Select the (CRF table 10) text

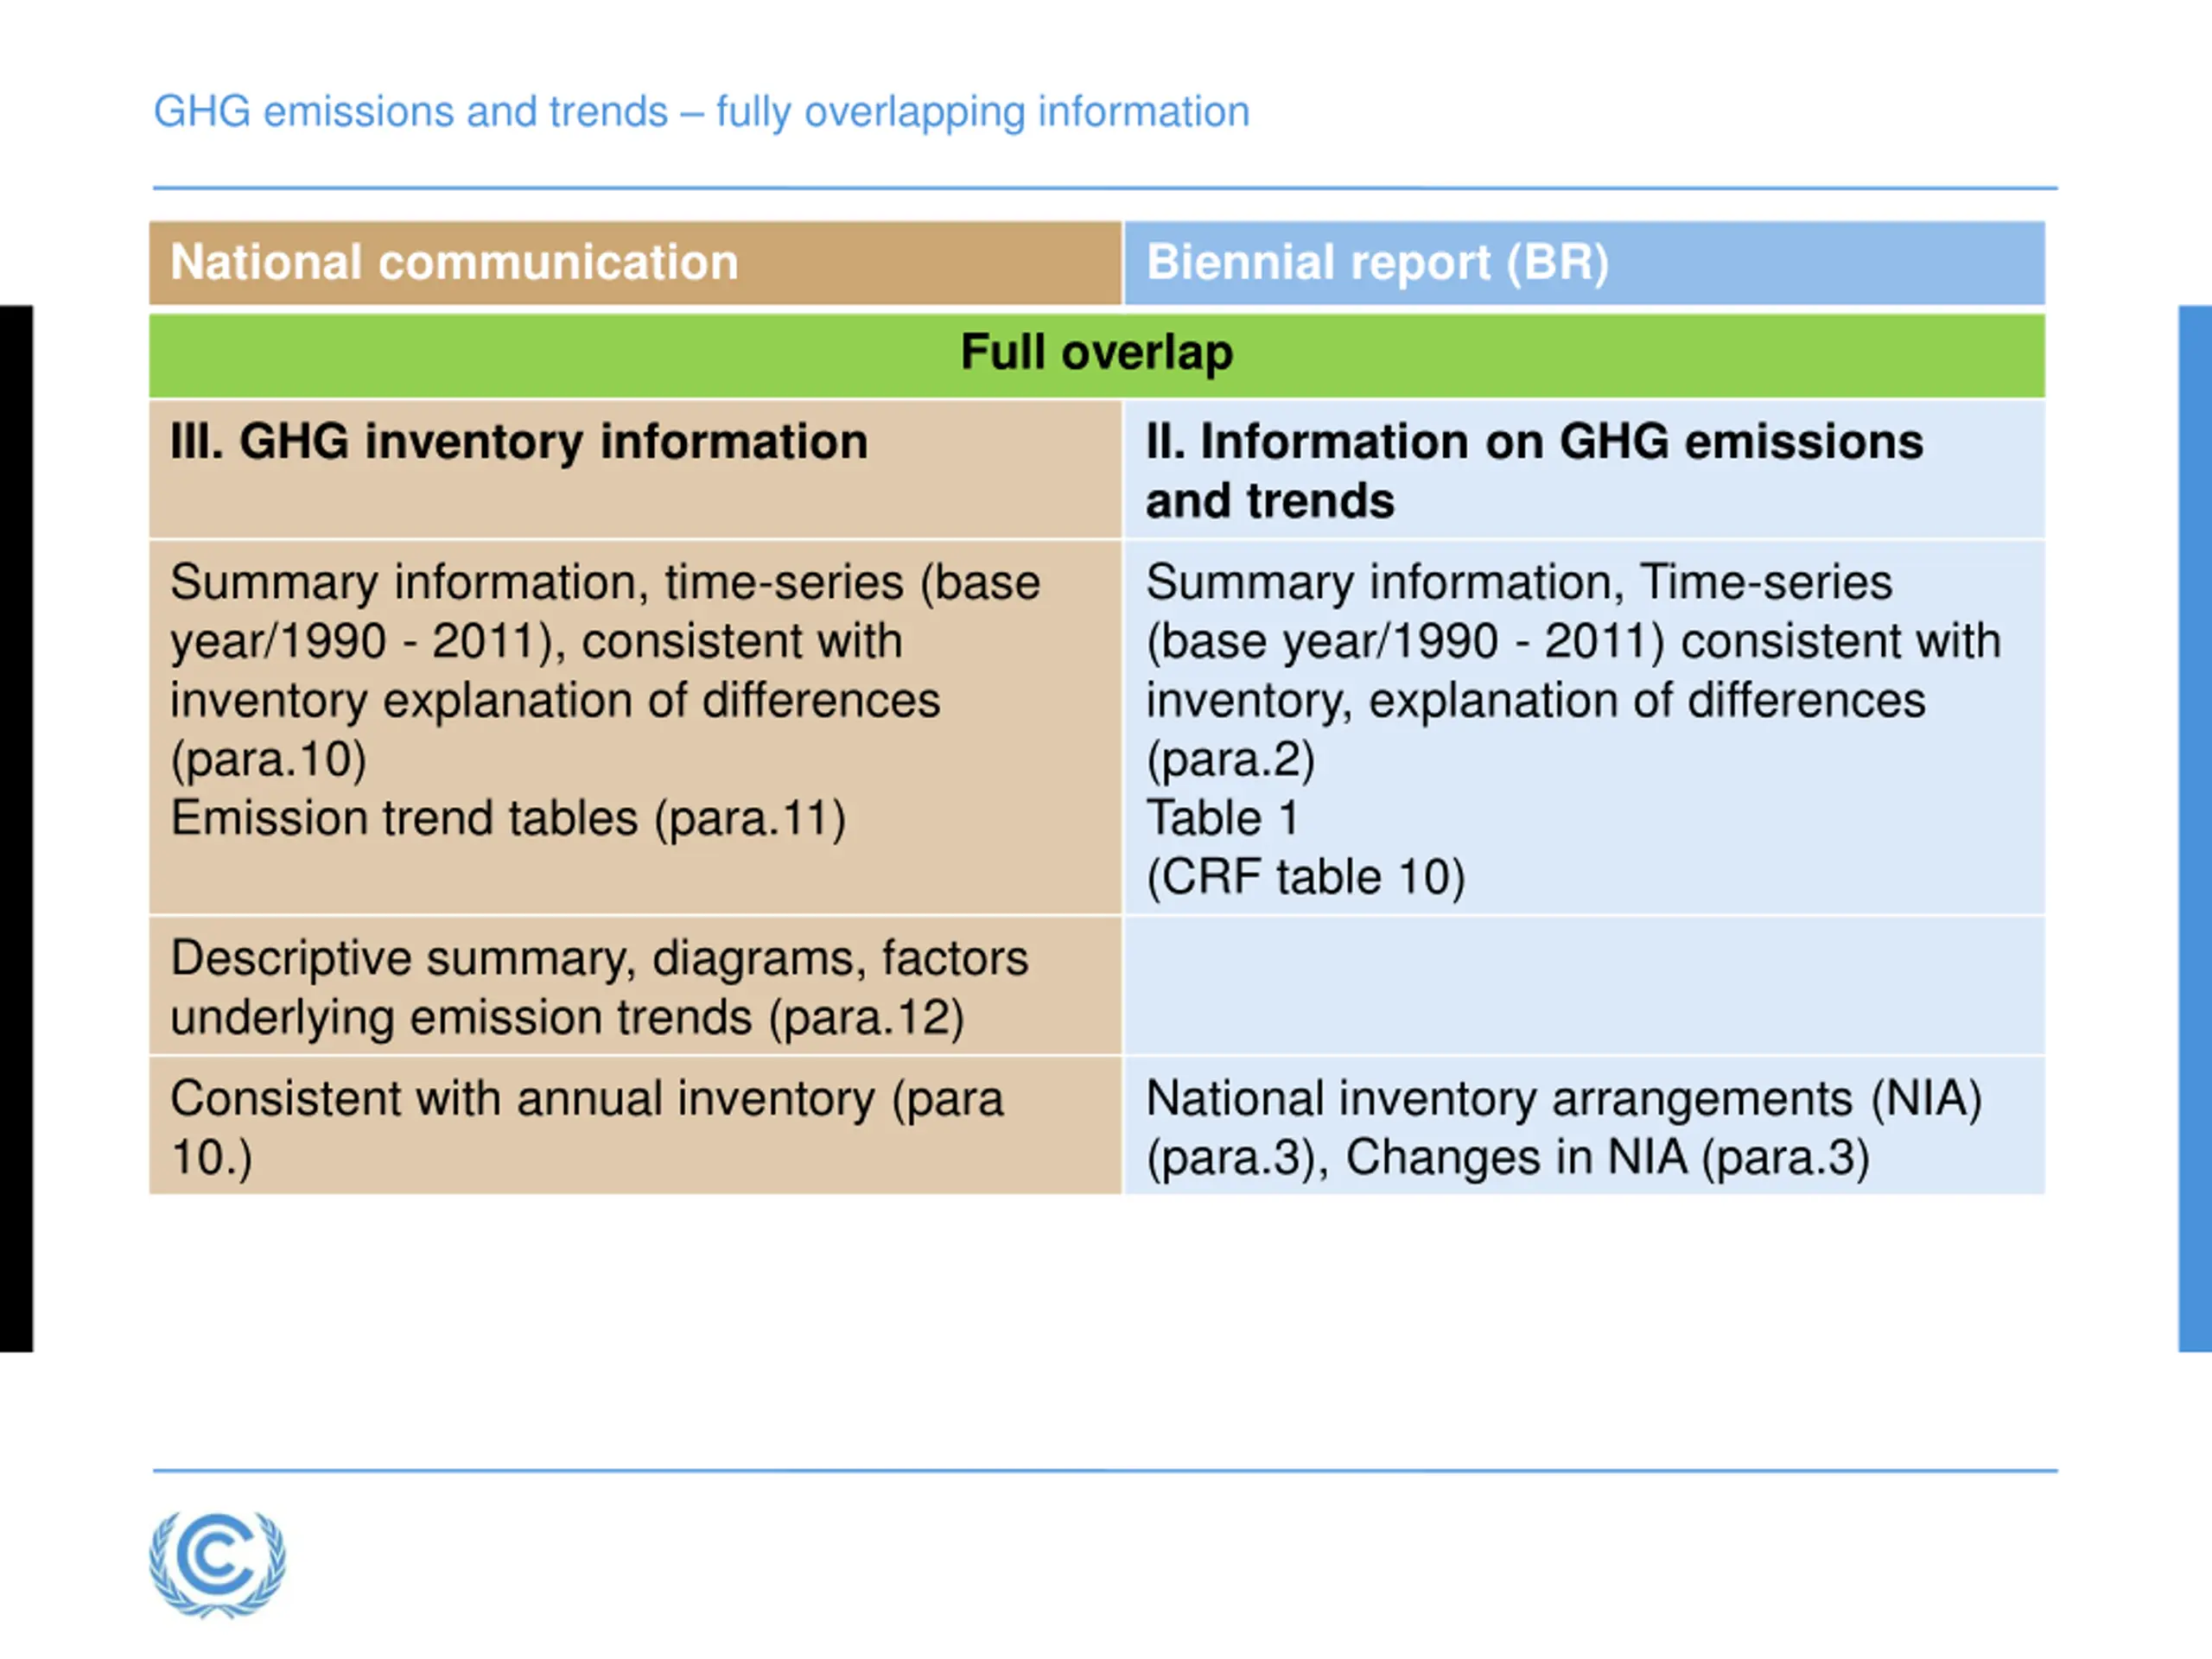(x=1306, y=877)
